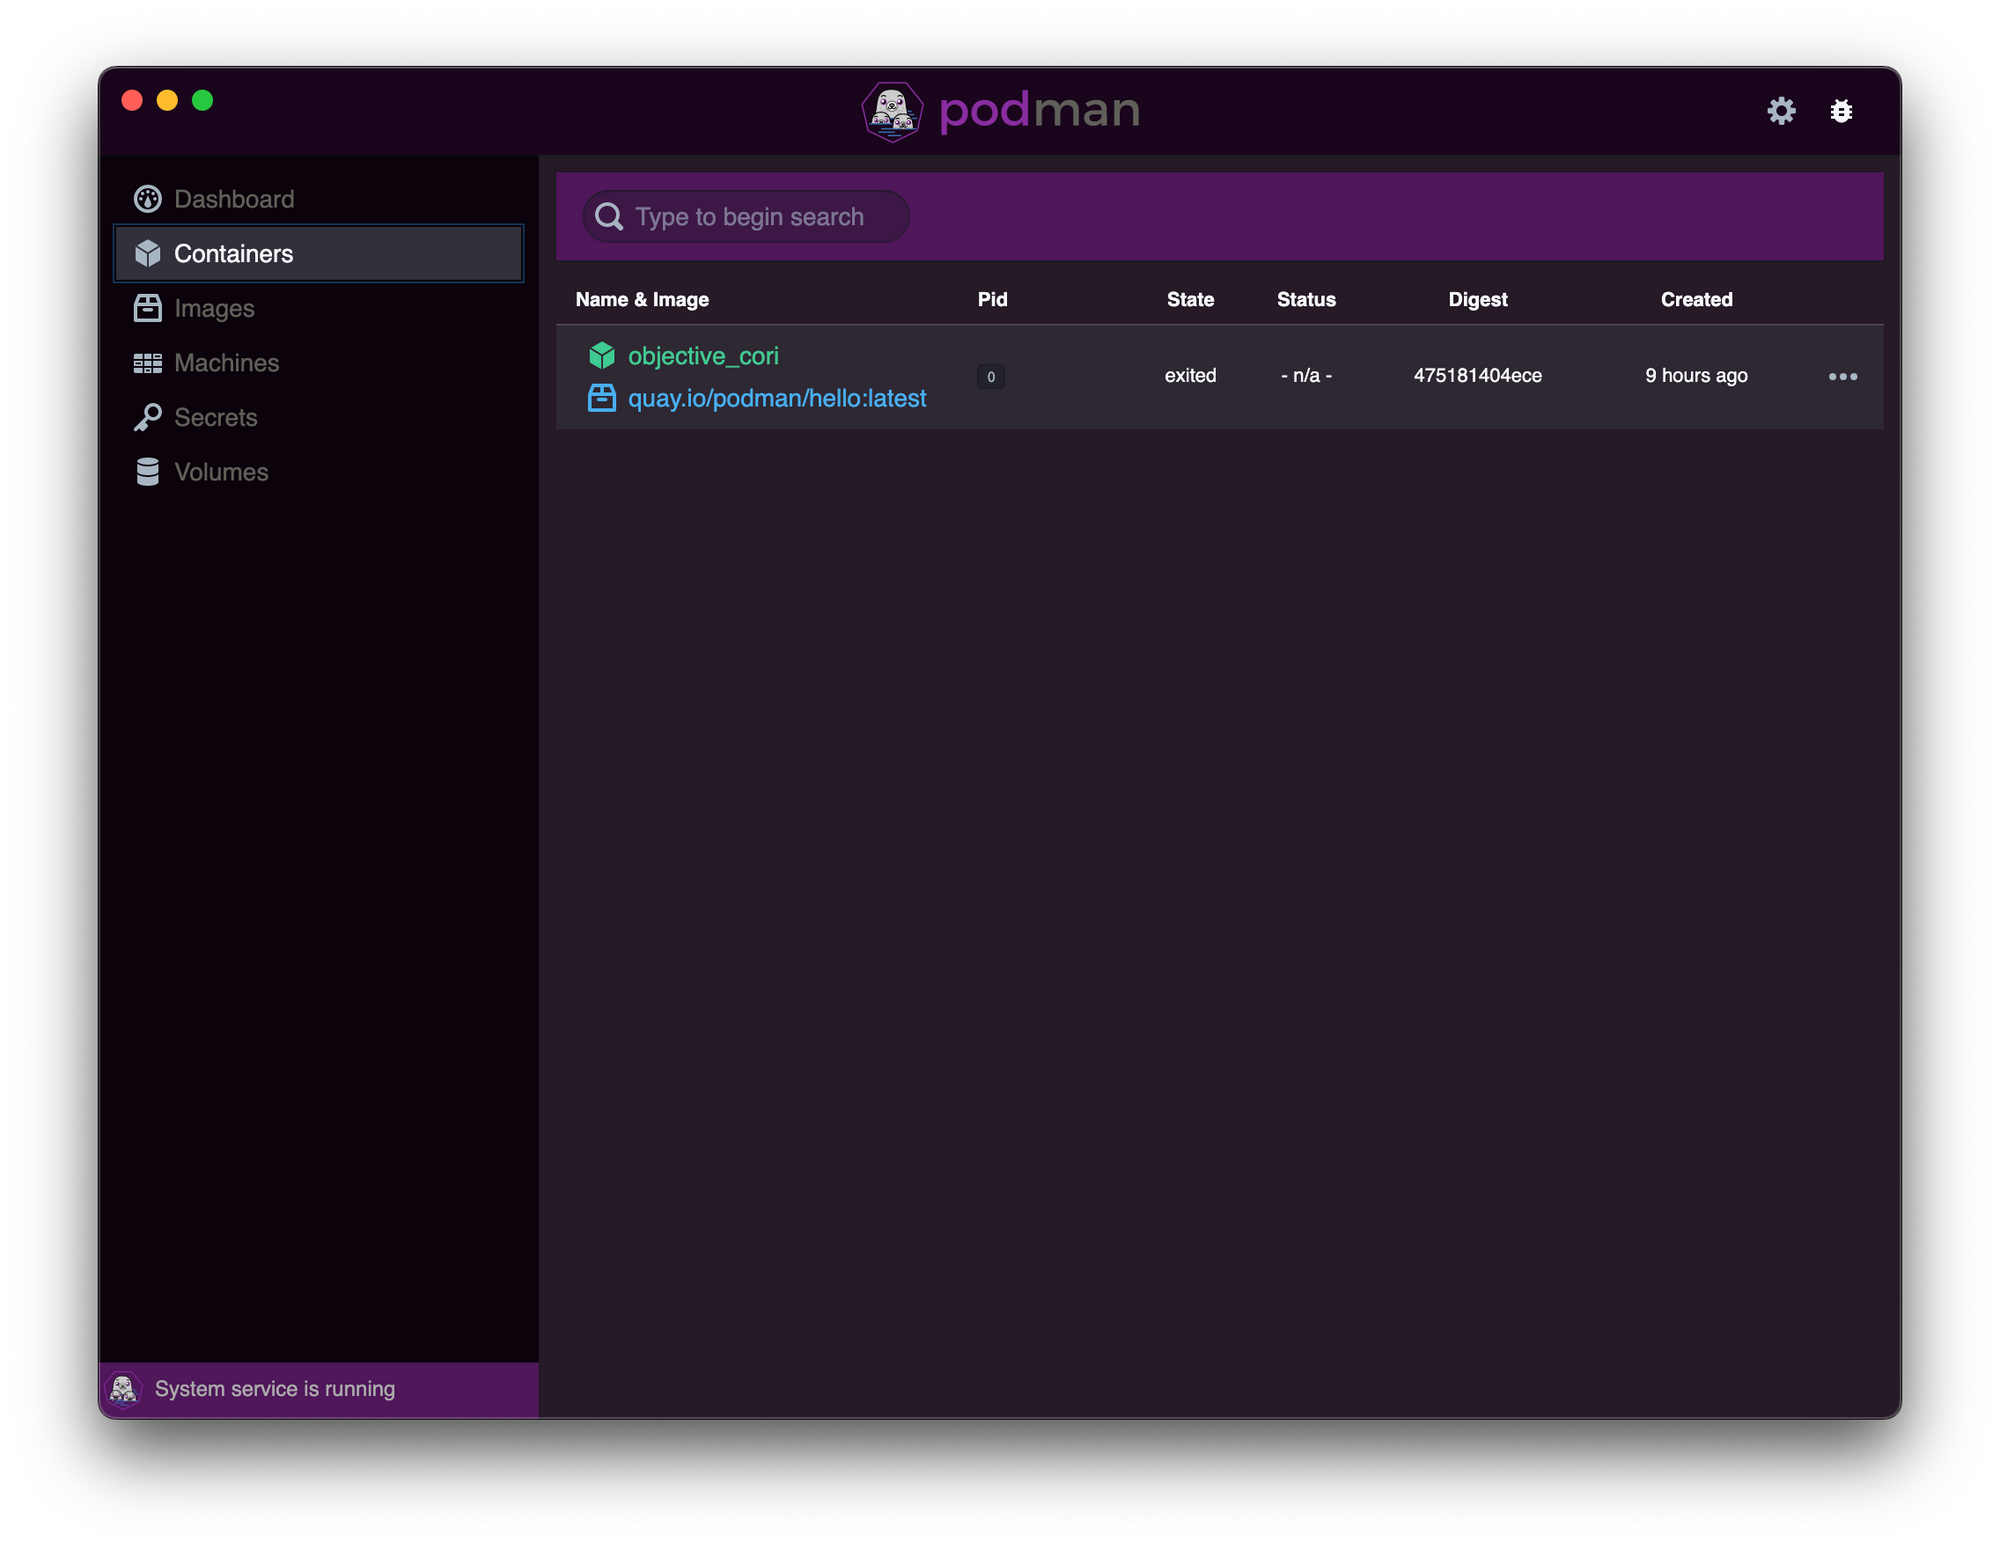Click the 'exited' state cell
The width and height of the screenshot is (2000, 1549).
coord(1190,376)
